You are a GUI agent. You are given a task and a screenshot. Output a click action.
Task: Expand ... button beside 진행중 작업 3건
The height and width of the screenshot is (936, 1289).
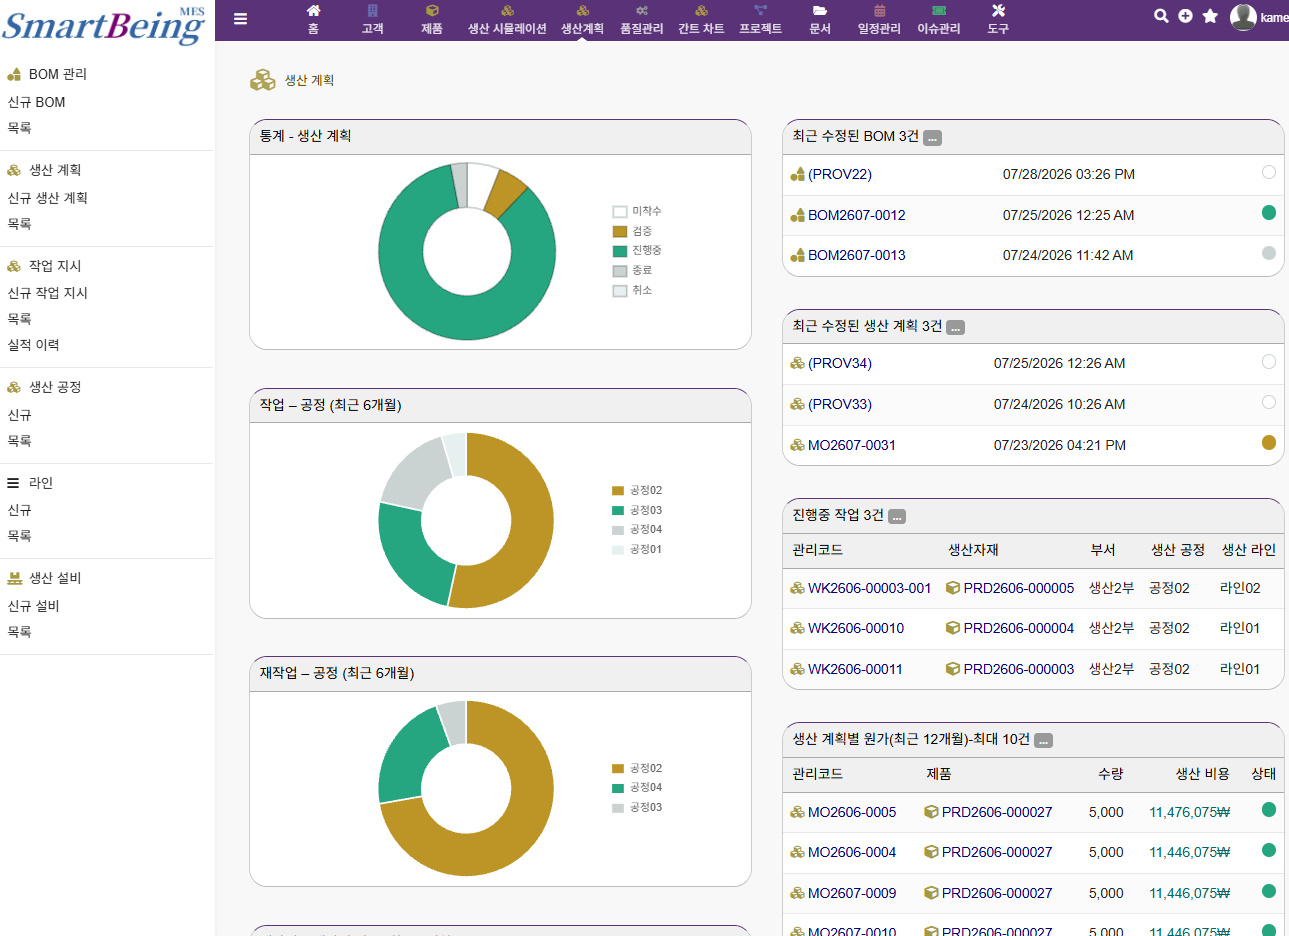pyautogui.click(x=897, y=517)
